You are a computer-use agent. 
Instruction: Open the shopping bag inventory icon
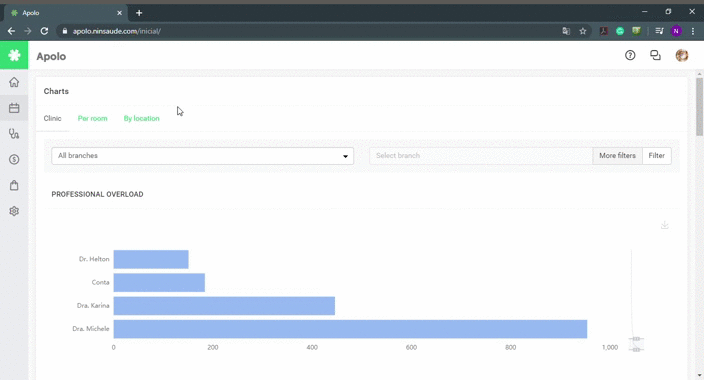pyautogui.click(x=14, y=185)
